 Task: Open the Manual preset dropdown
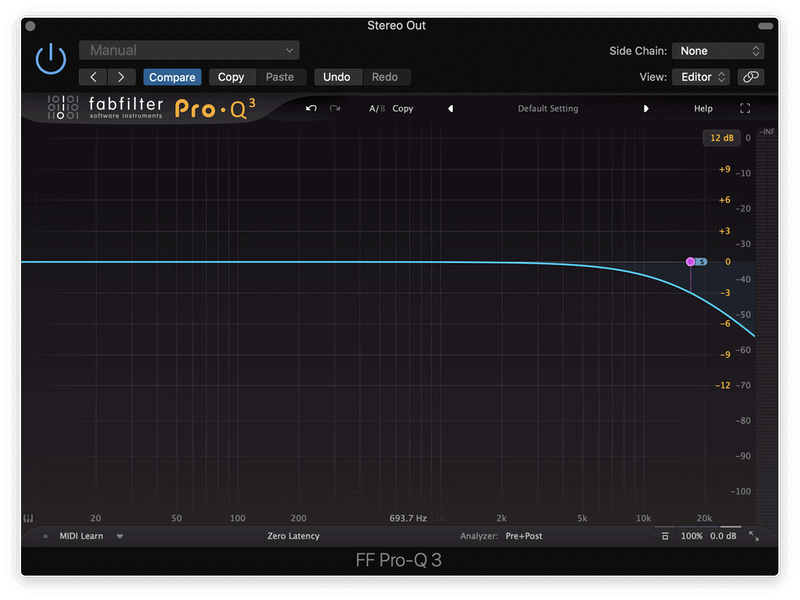[x=189, y=50]
